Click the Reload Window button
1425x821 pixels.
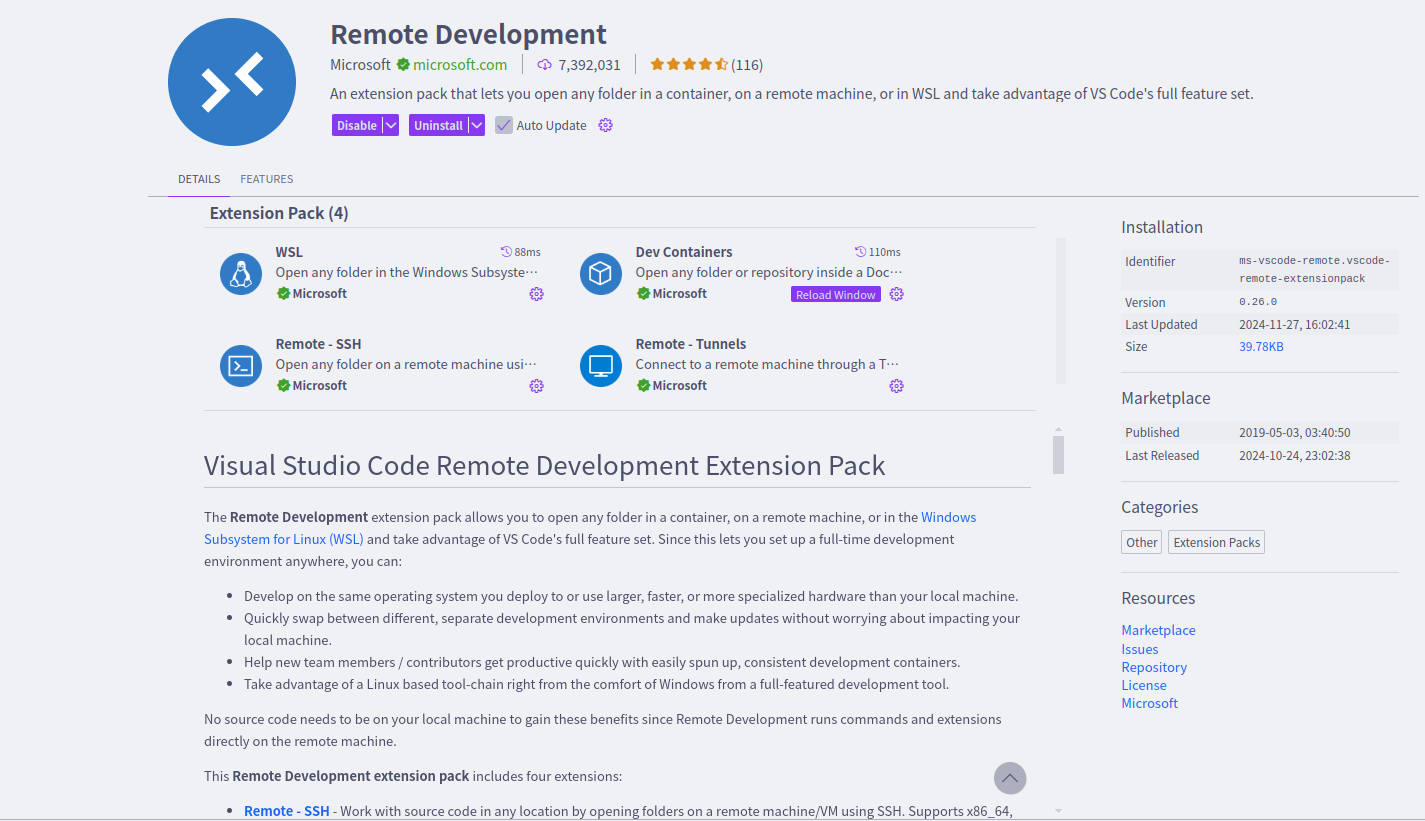click(x=835, y=294)
